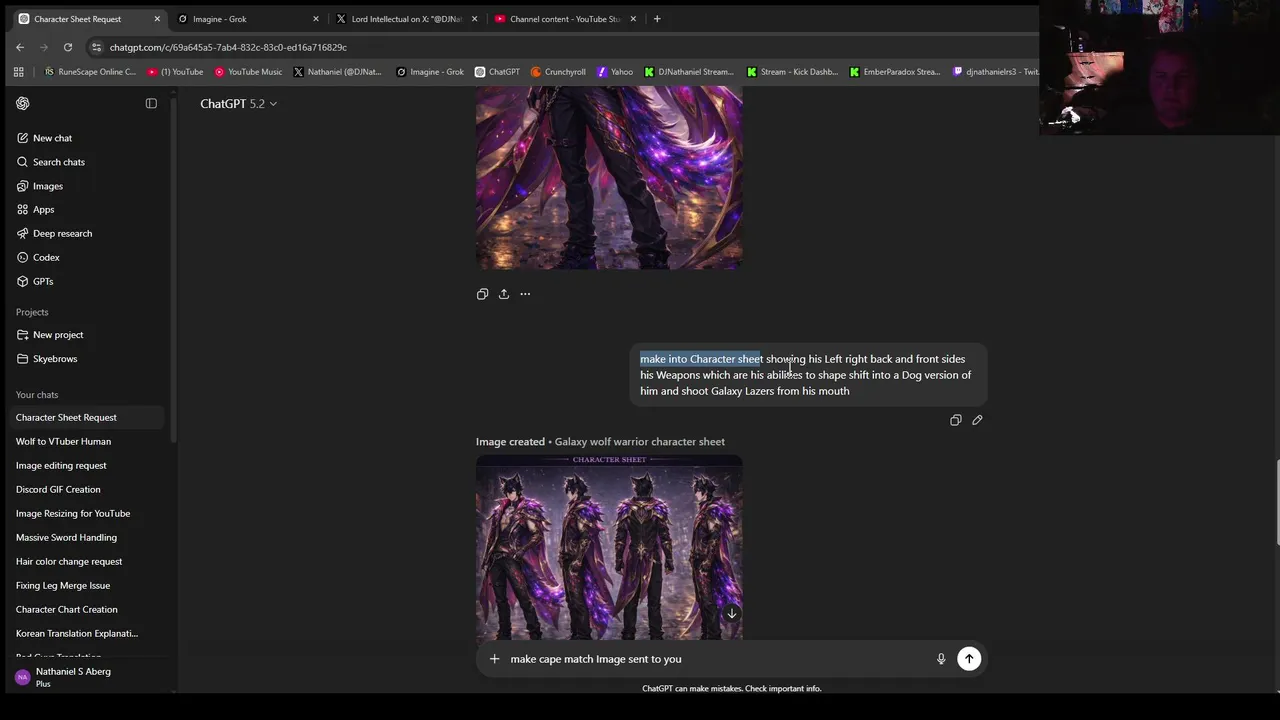
Task: Open the DJNathaniel Stream bookmark
Action: point(689,72)
